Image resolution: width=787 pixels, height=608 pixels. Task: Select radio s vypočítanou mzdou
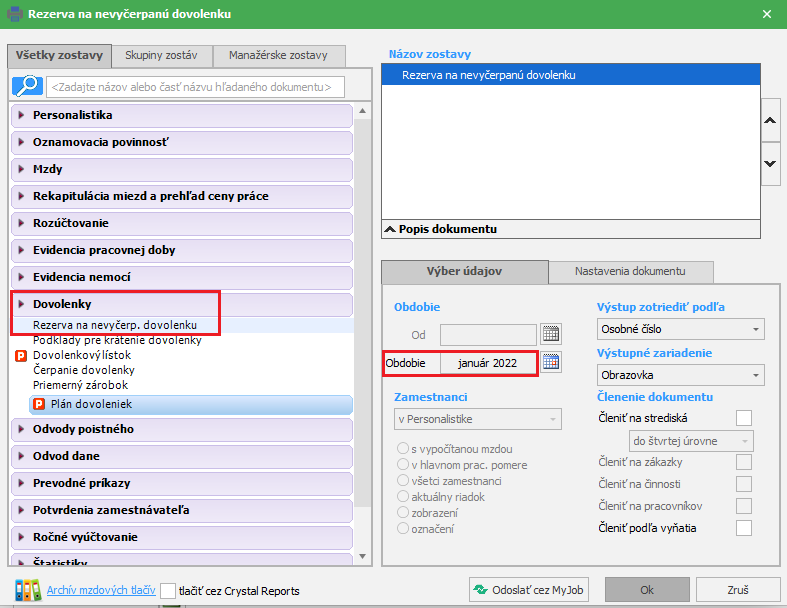coord(403,448)
